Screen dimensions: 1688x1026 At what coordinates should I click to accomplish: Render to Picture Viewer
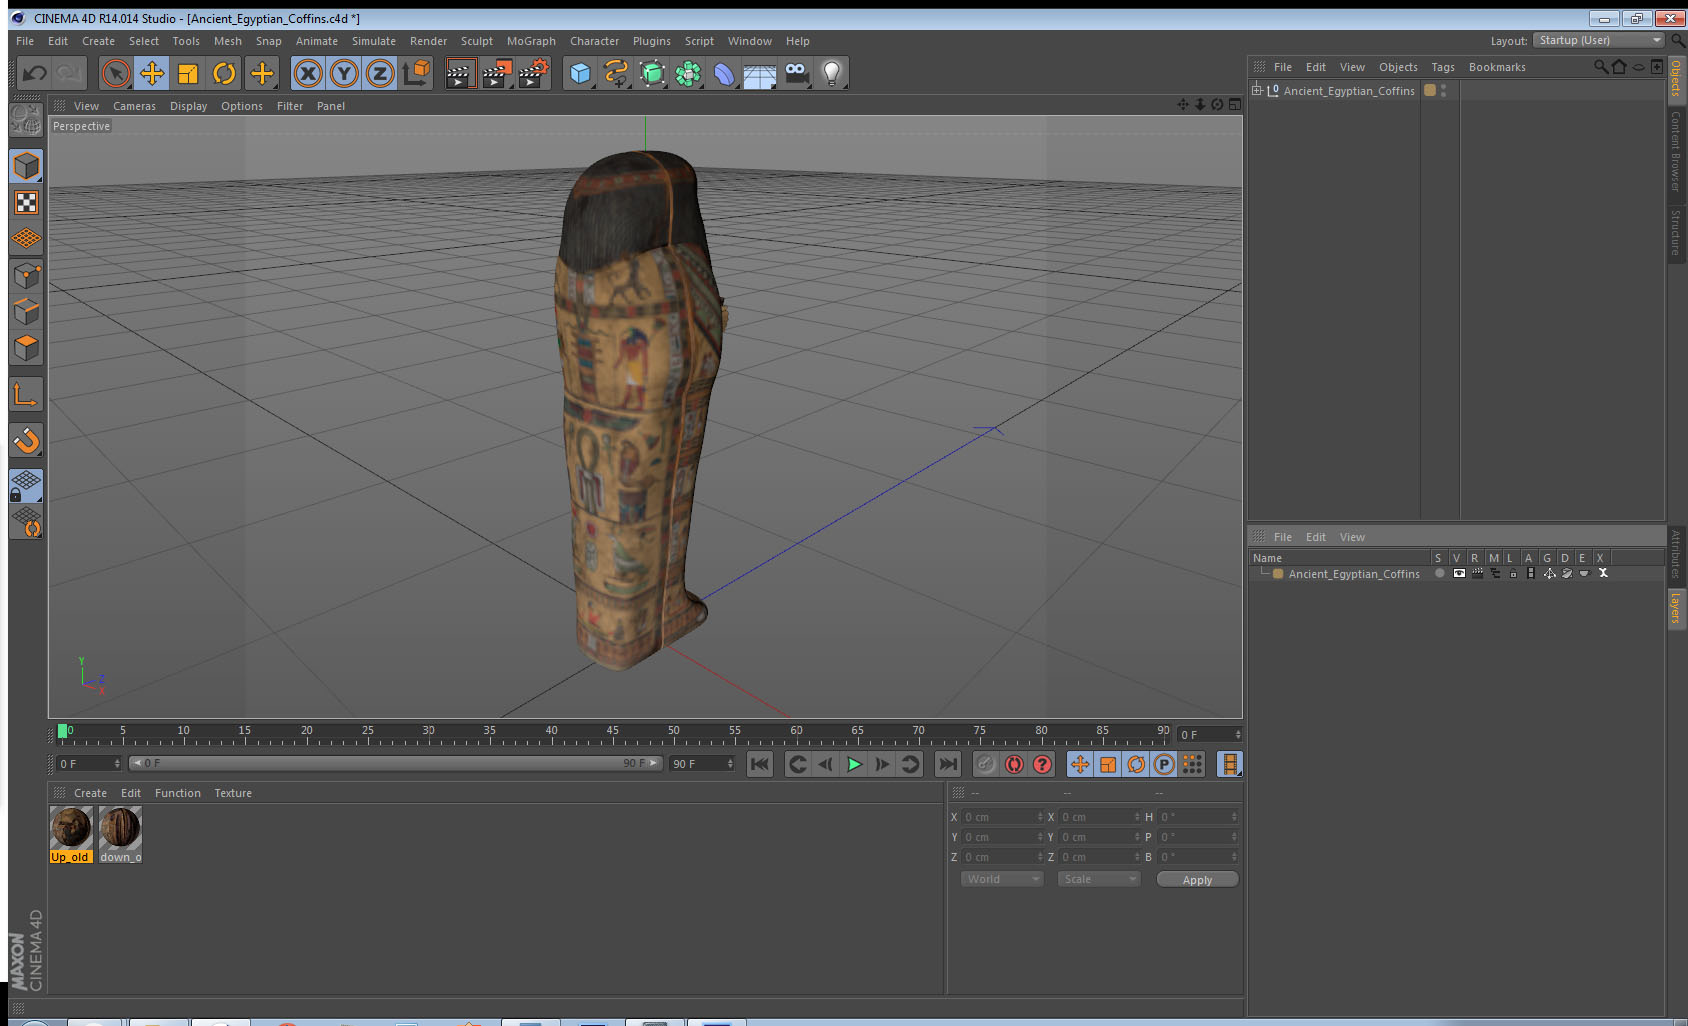497,73
